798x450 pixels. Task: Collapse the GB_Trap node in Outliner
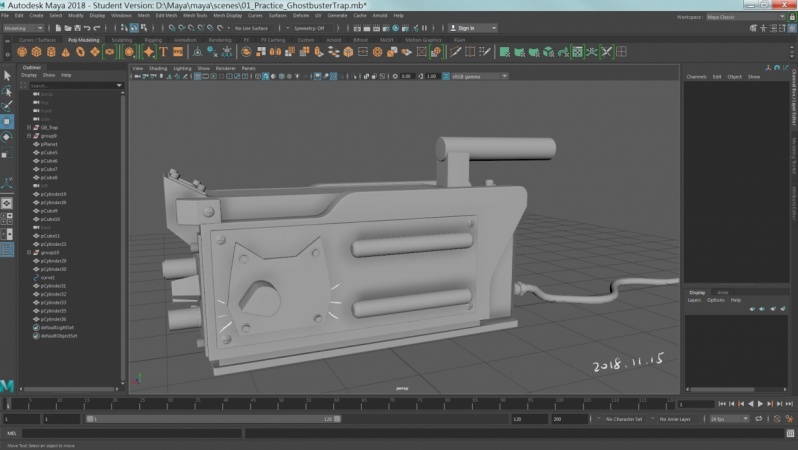pos(29,127)
